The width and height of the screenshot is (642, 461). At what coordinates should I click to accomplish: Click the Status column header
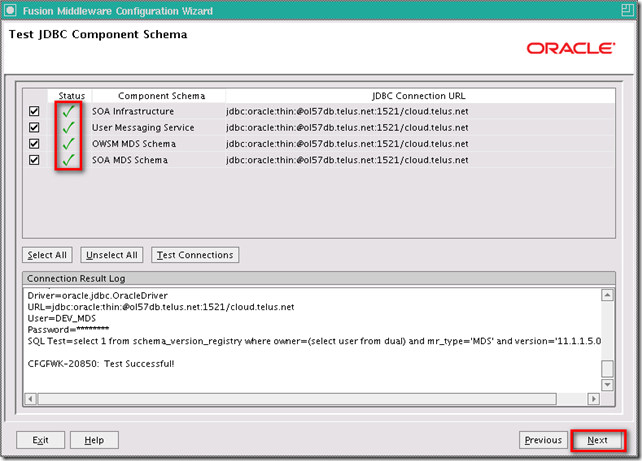pyautogui.click(x=71, y=96)
